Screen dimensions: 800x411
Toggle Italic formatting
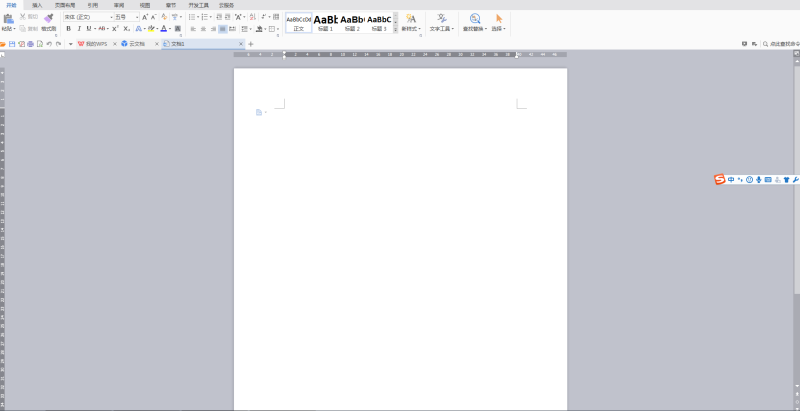click(x=78, y=29)
